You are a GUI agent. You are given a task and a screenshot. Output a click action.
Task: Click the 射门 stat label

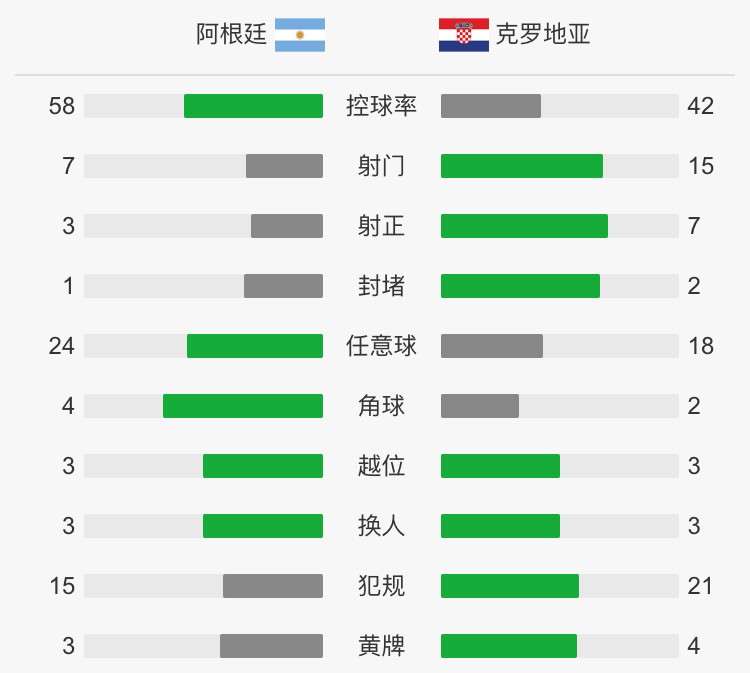[x=382, y=166]
